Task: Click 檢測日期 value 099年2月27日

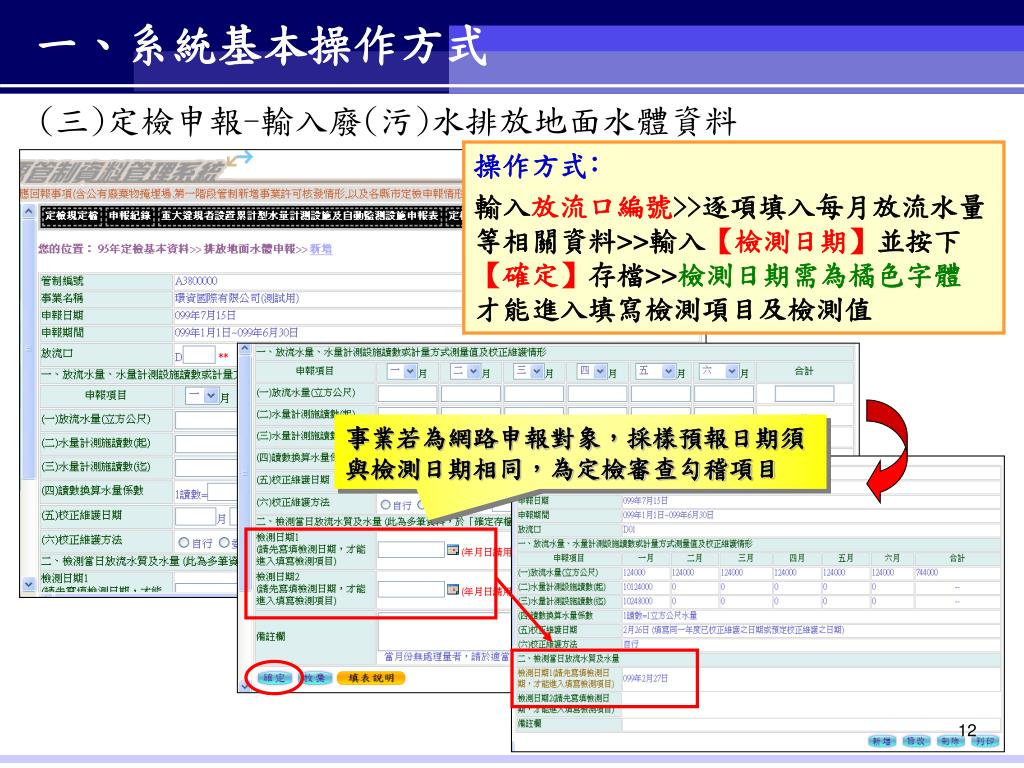Action: [x=645, y=679]
